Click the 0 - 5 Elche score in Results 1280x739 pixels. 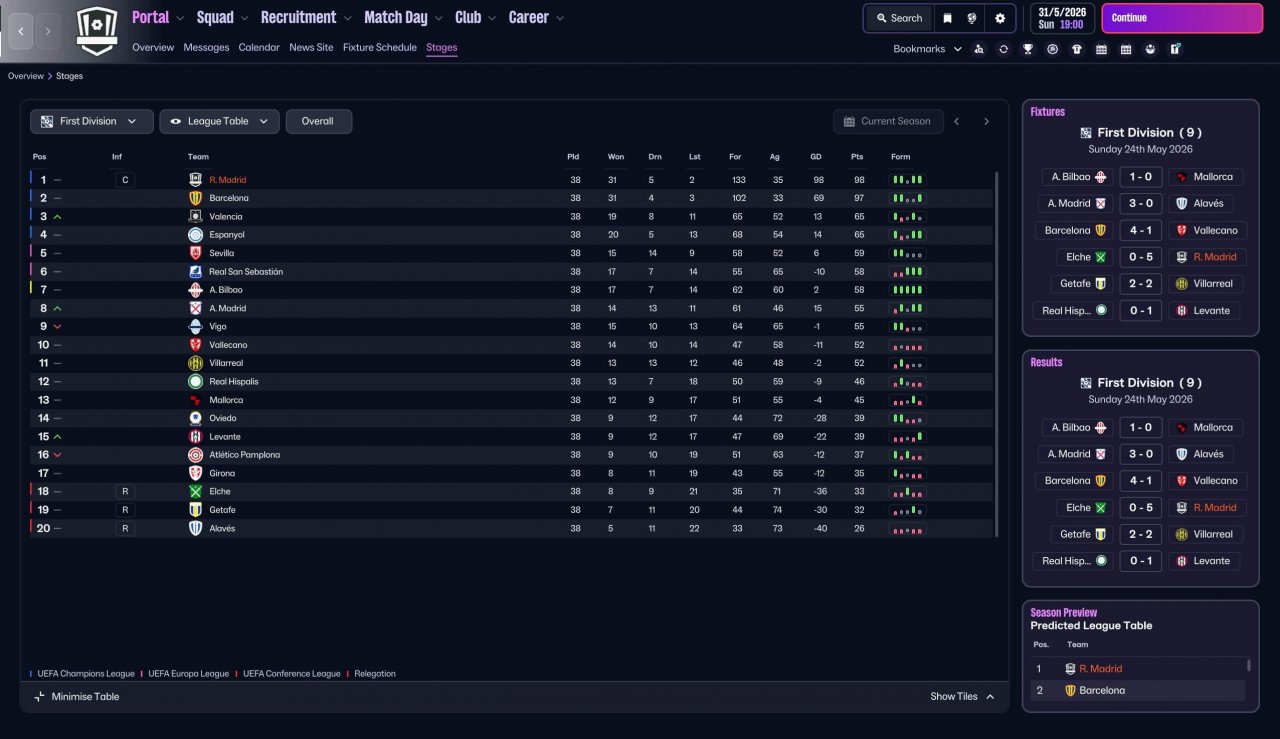coord(1141,507)
